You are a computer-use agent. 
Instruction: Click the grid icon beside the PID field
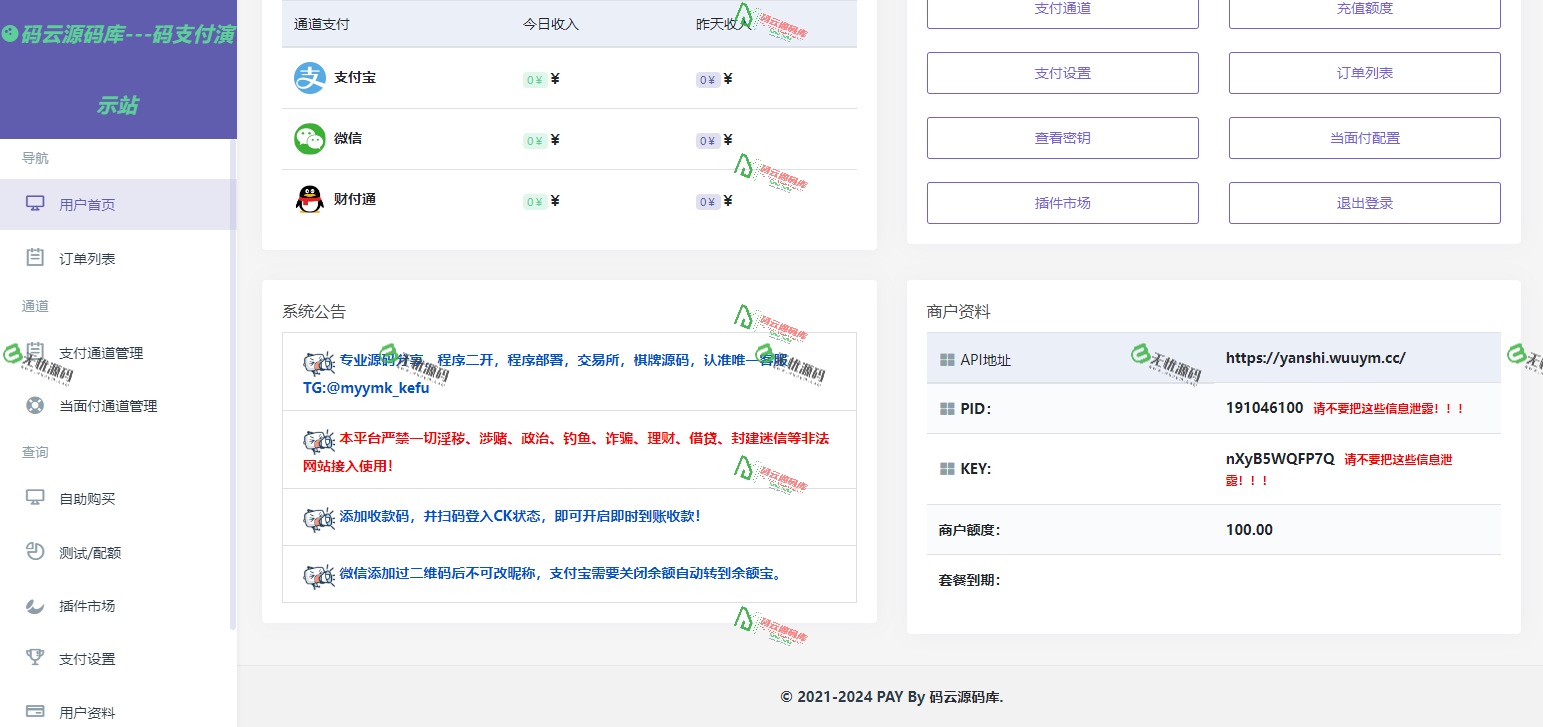click(946, 408)
